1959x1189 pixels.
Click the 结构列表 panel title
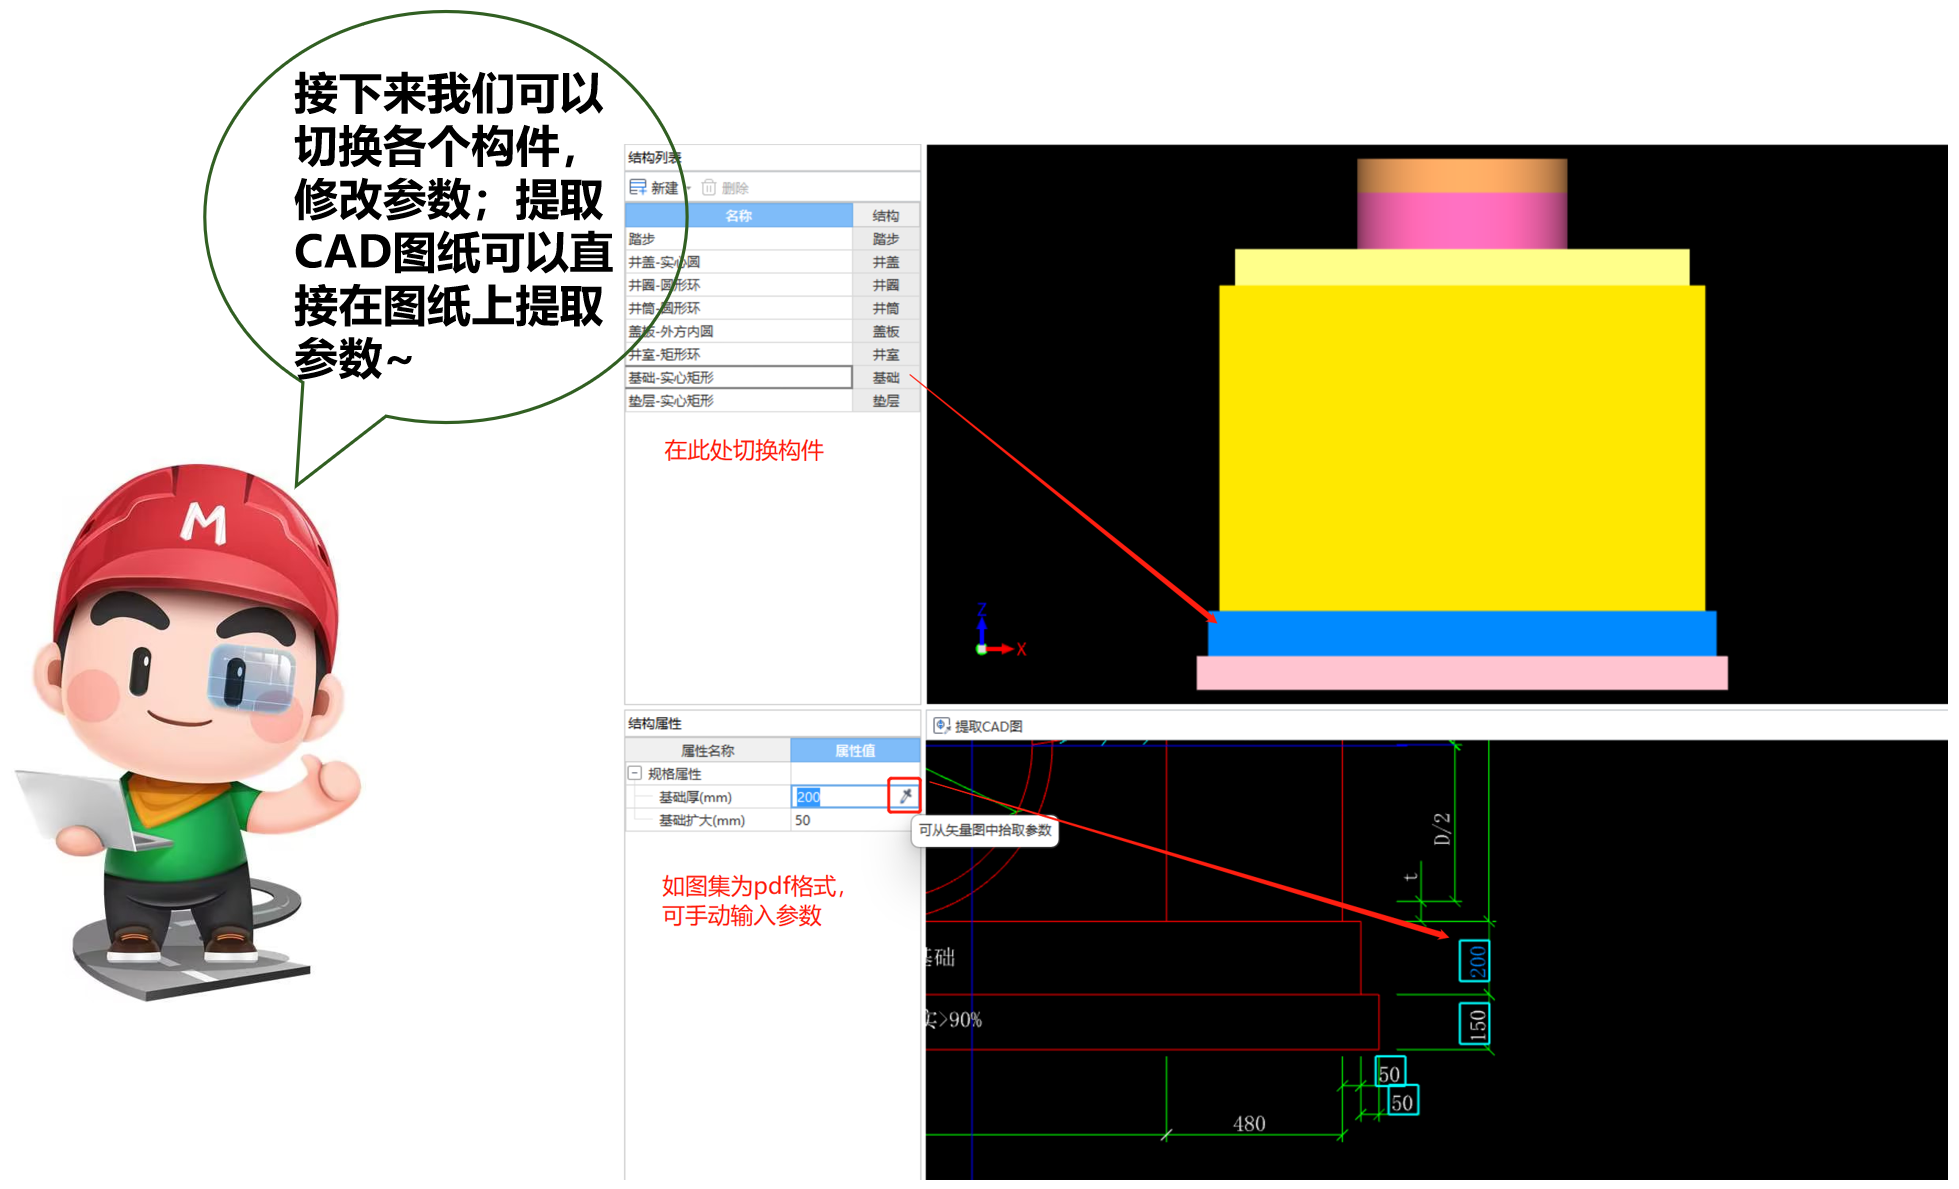(655, 157)
